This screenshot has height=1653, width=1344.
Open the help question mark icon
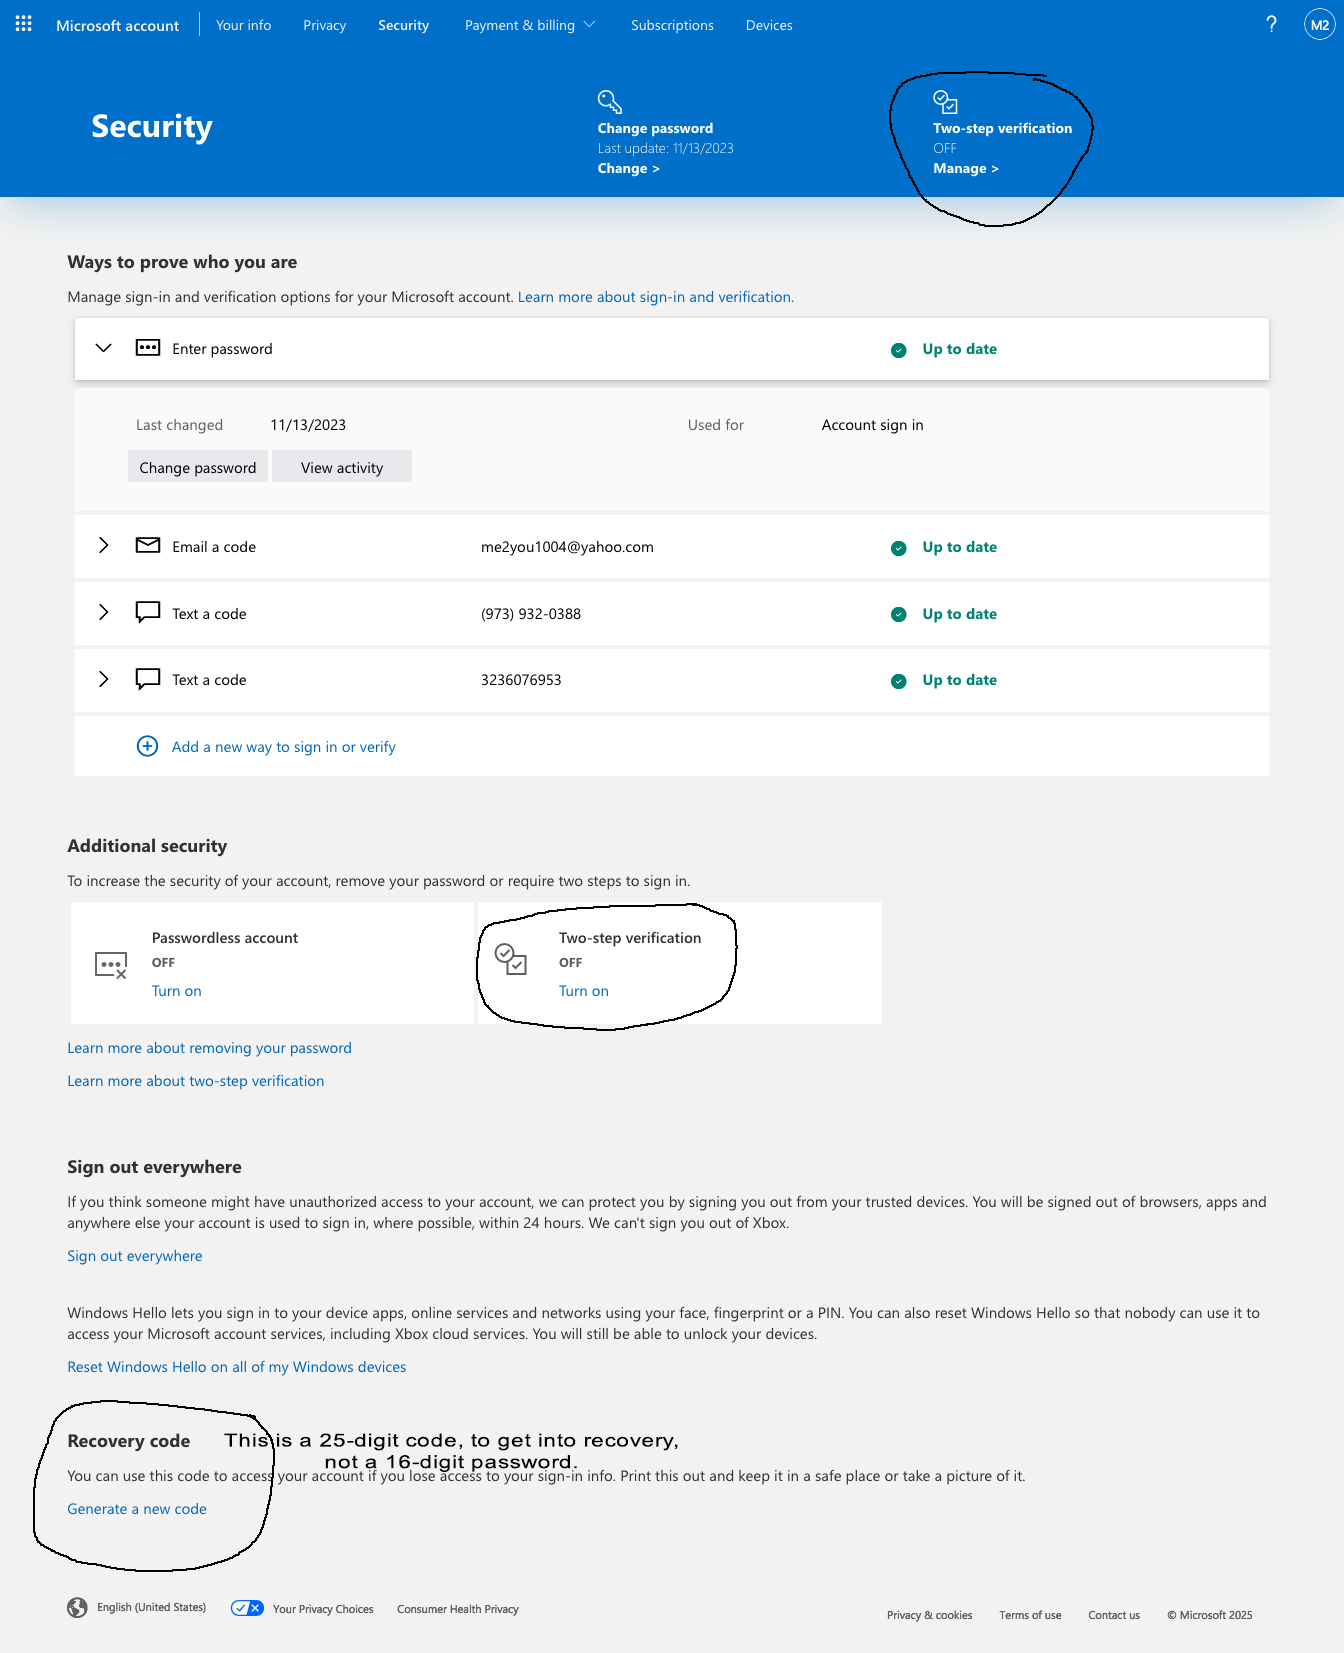click(x=1271, y=24)
